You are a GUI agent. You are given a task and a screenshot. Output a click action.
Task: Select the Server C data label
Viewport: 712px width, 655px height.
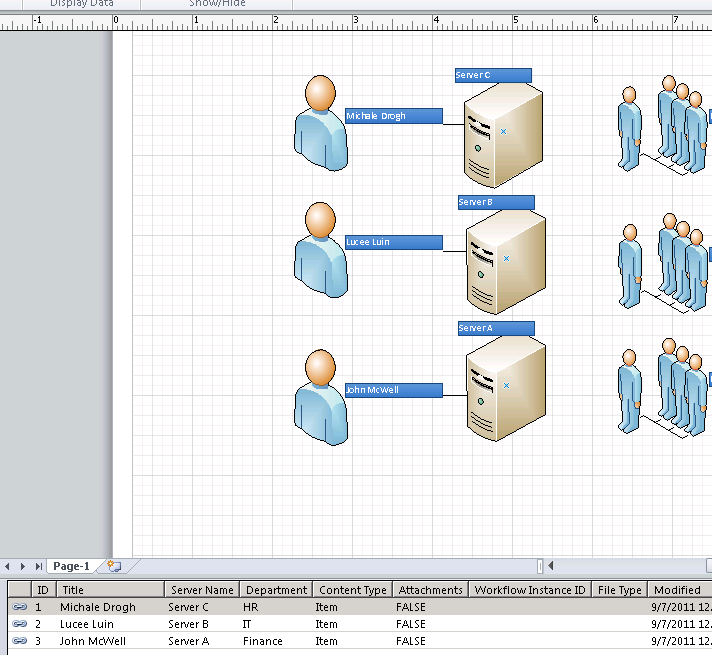click(493, 75)
